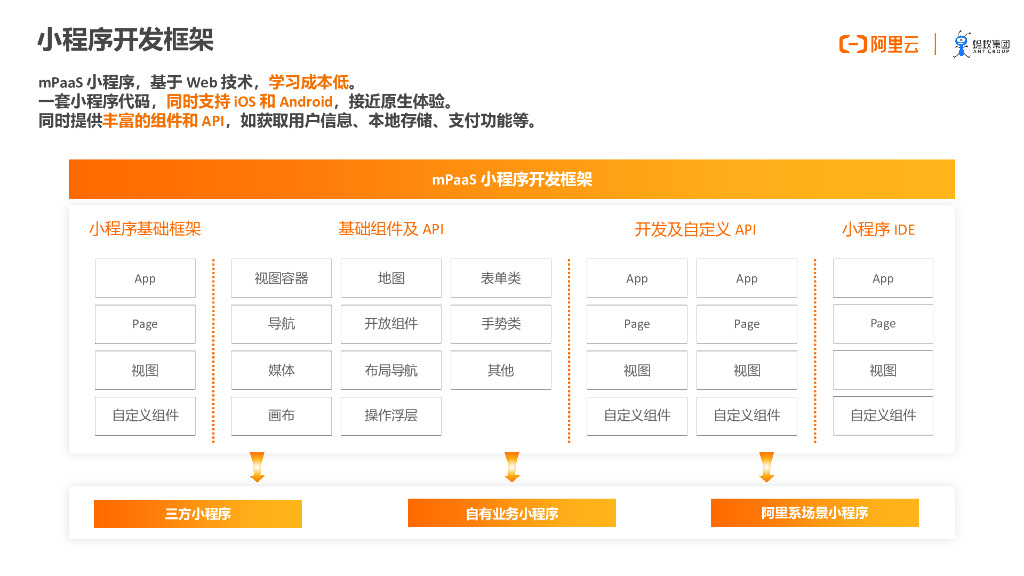Expand the 小程序基础框架 section
Viewport: 1024px width, 576px height.
144,229
